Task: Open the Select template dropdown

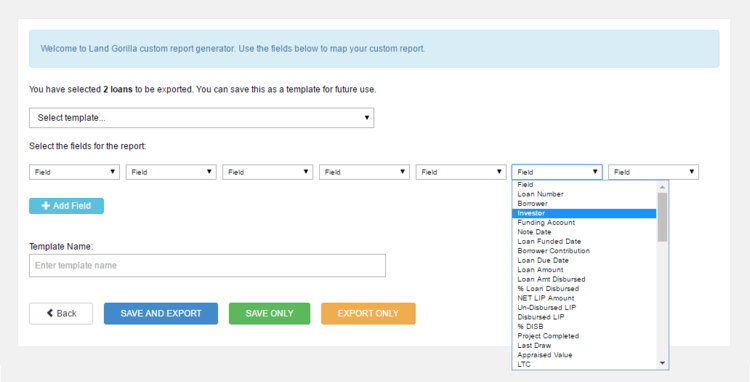Action: [201, 118]
